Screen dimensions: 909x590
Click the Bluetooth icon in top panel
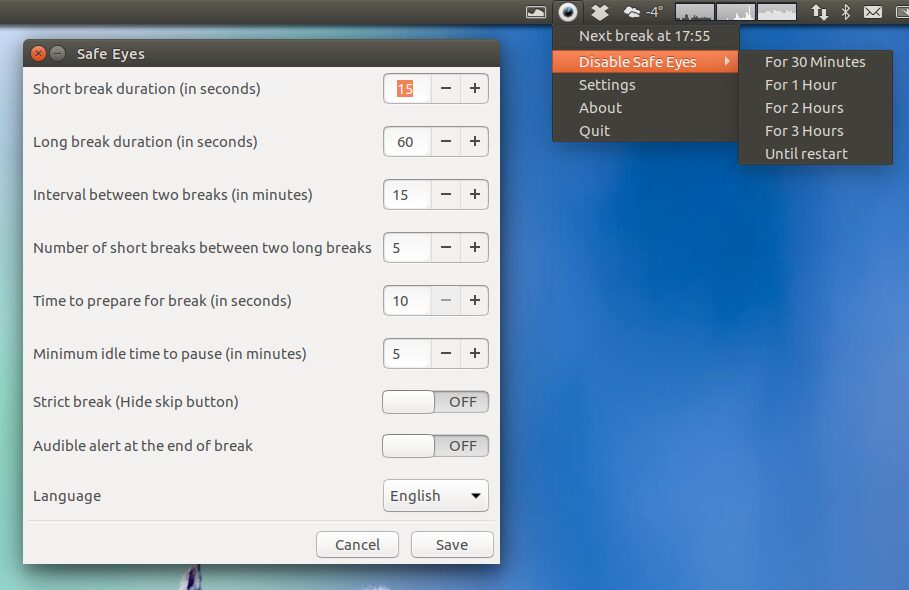(845, 12)
